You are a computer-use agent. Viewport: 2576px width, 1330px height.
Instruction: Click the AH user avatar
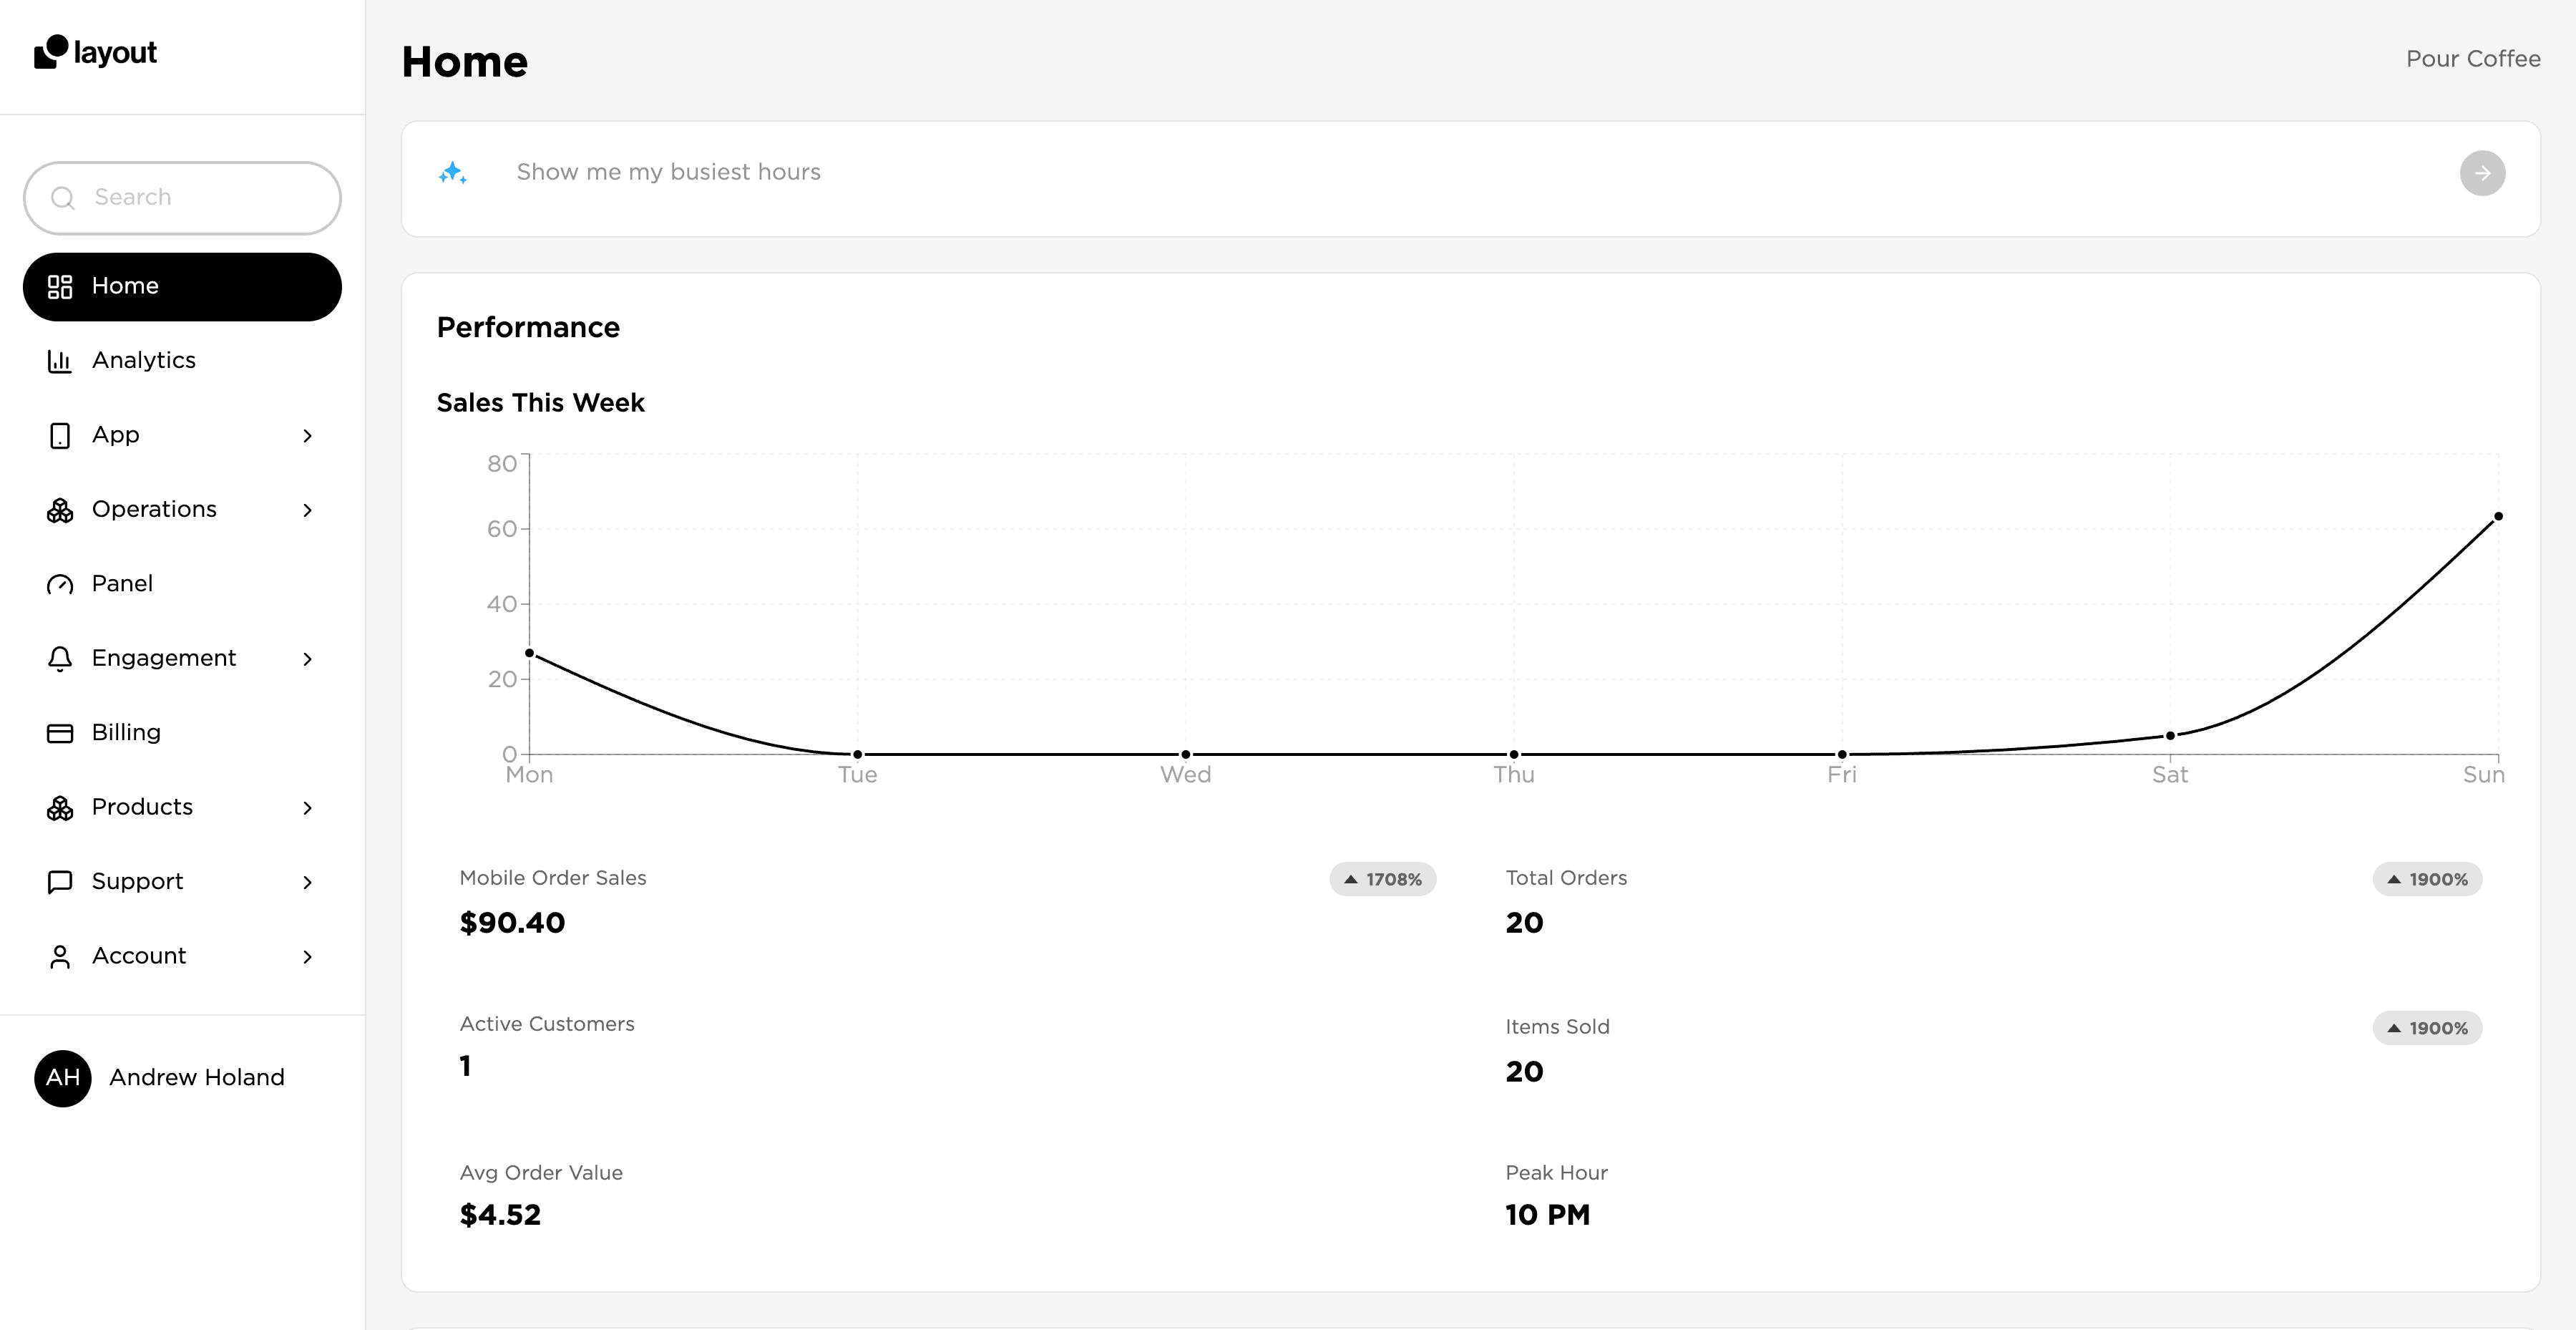pos(63,1078)
